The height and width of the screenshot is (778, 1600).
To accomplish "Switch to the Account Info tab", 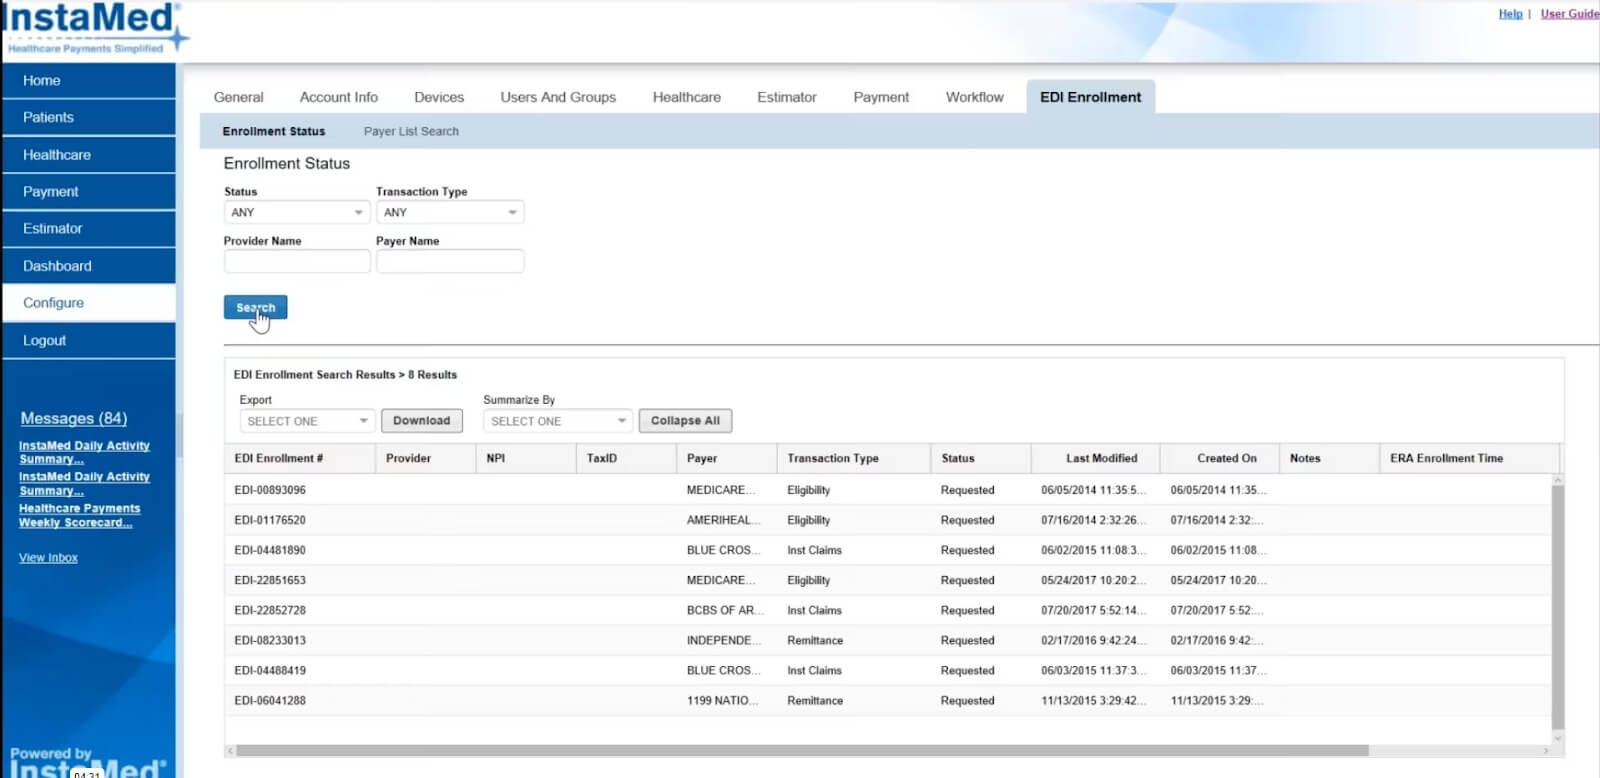I will tap(339, 97).
